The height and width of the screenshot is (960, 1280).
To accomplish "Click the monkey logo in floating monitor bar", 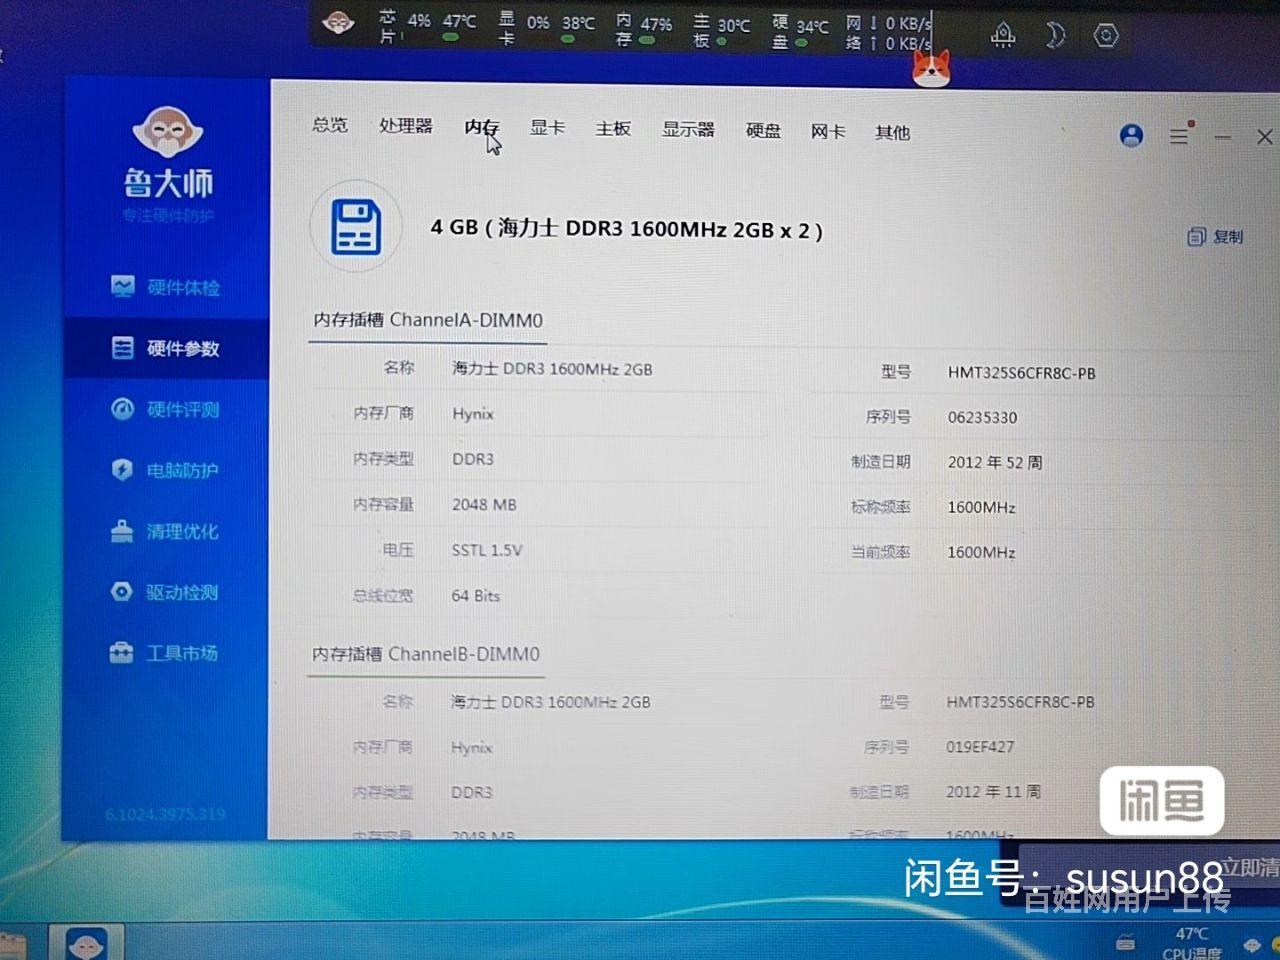I will (339, 23).
